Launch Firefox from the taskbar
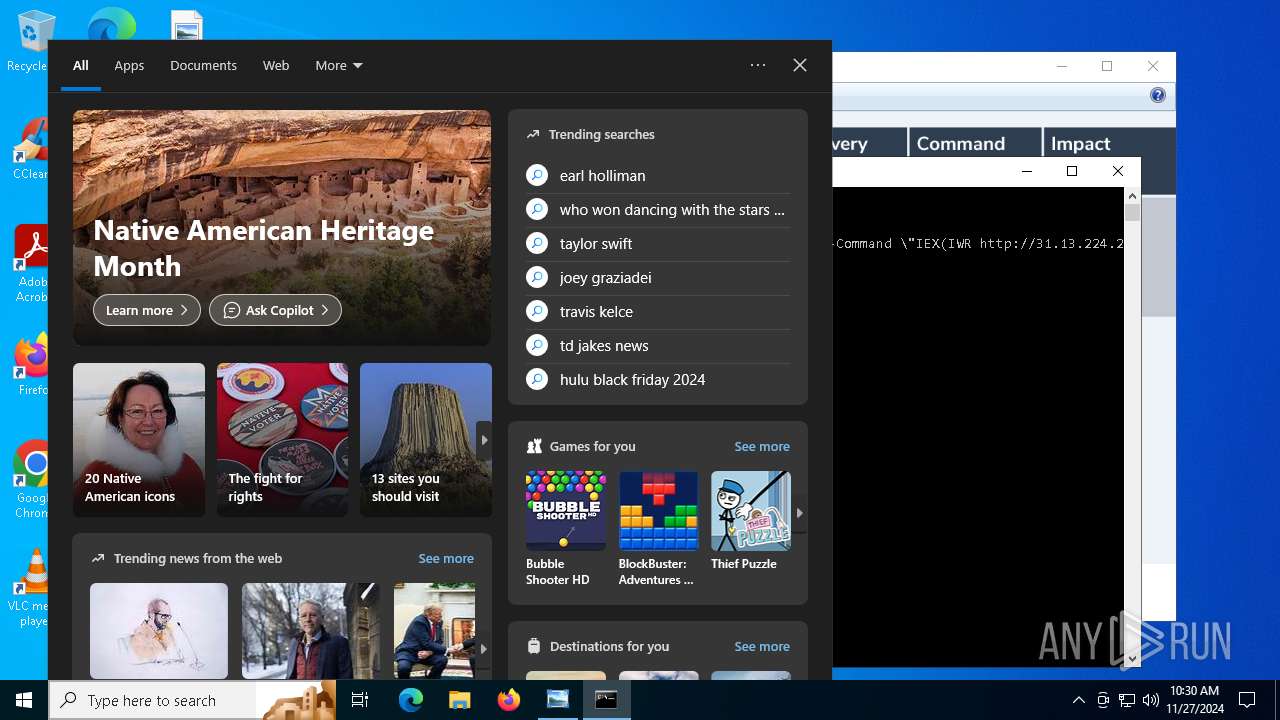Screen dimensions: 1280x720 coord(509,700)
